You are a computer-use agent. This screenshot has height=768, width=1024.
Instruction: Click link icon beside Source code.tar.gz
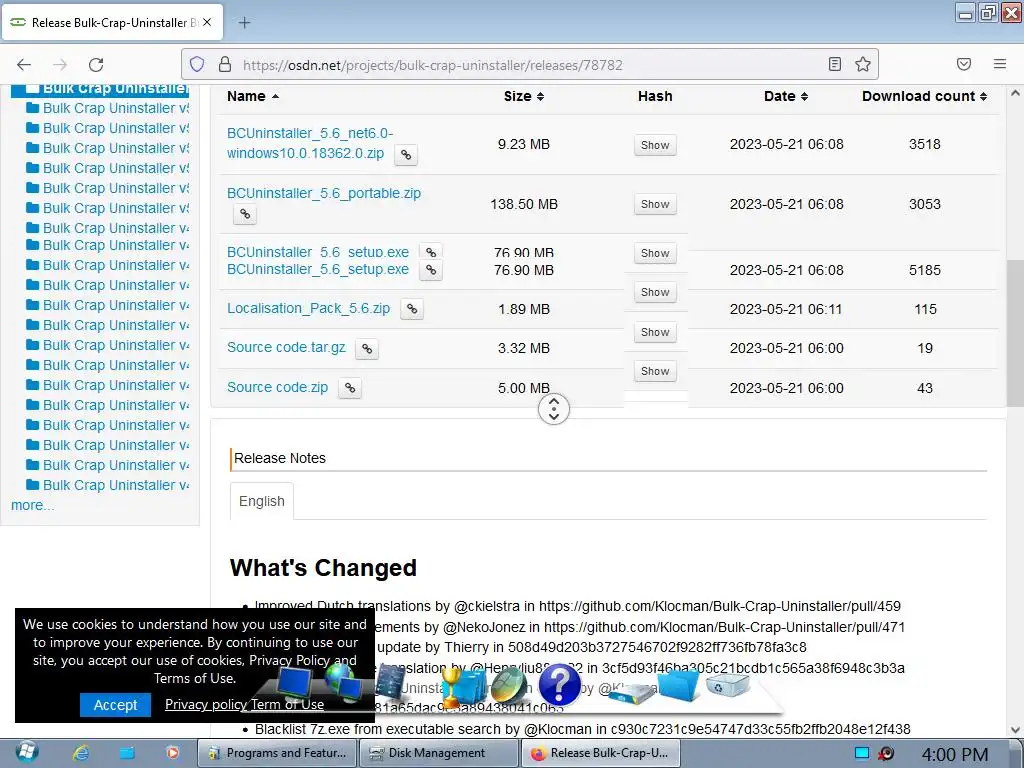[x=367, y=349]
